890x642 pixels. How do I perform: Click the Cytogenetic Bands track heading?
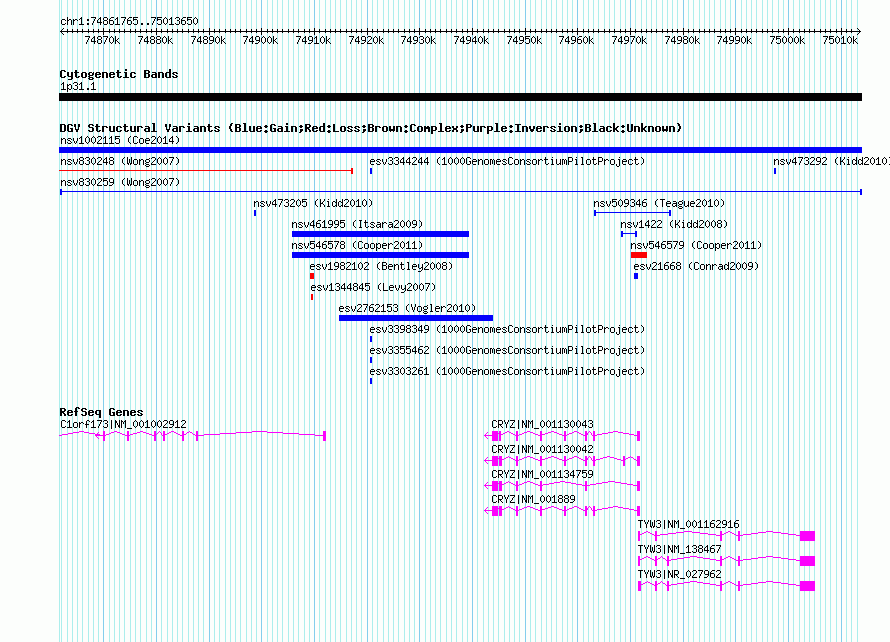point(119,74)
